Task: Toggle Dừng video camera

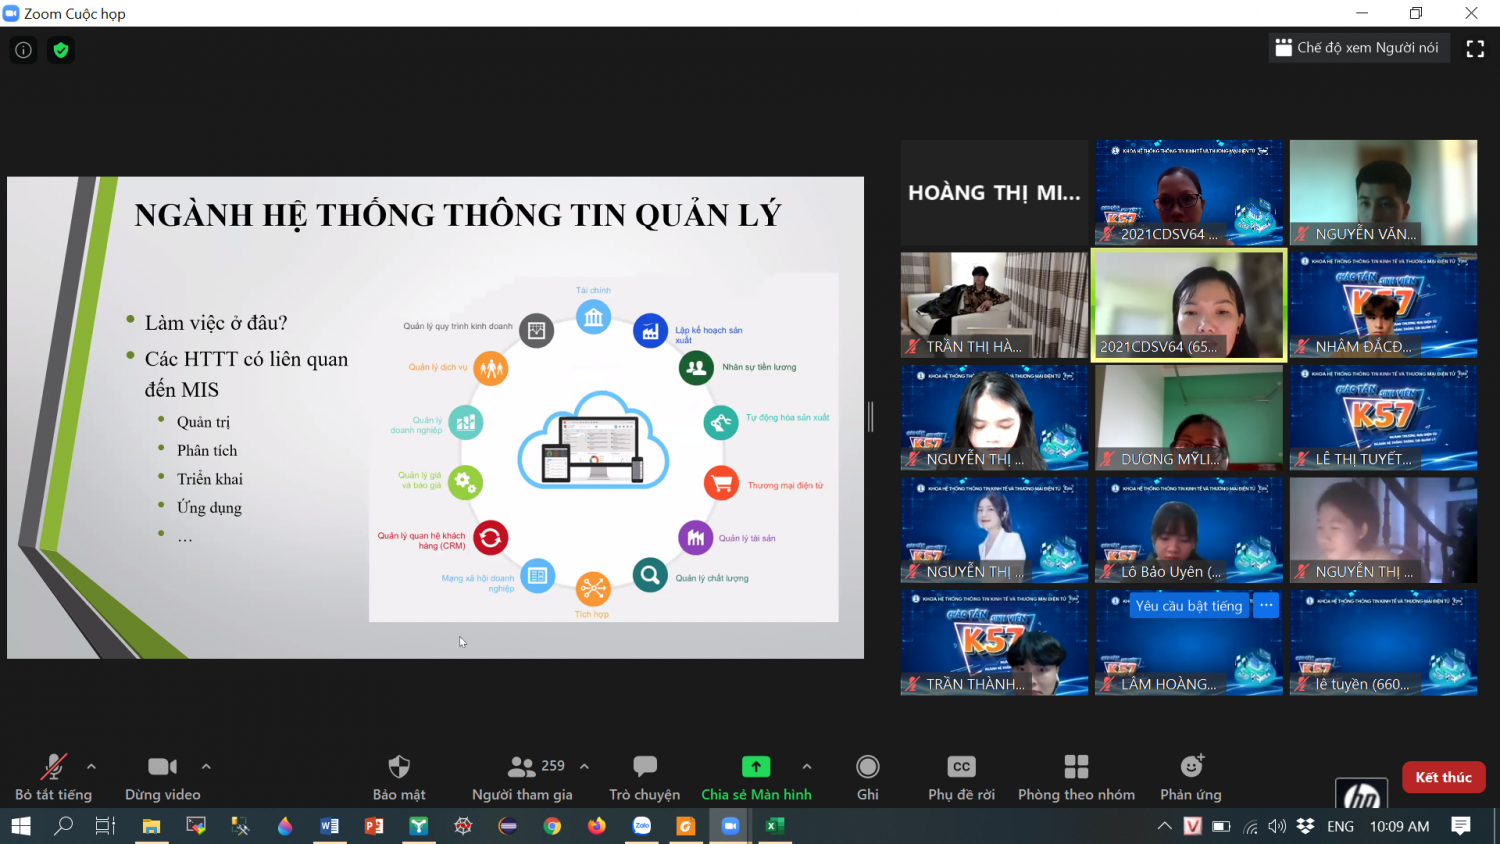Action: [x=162, y=778]
